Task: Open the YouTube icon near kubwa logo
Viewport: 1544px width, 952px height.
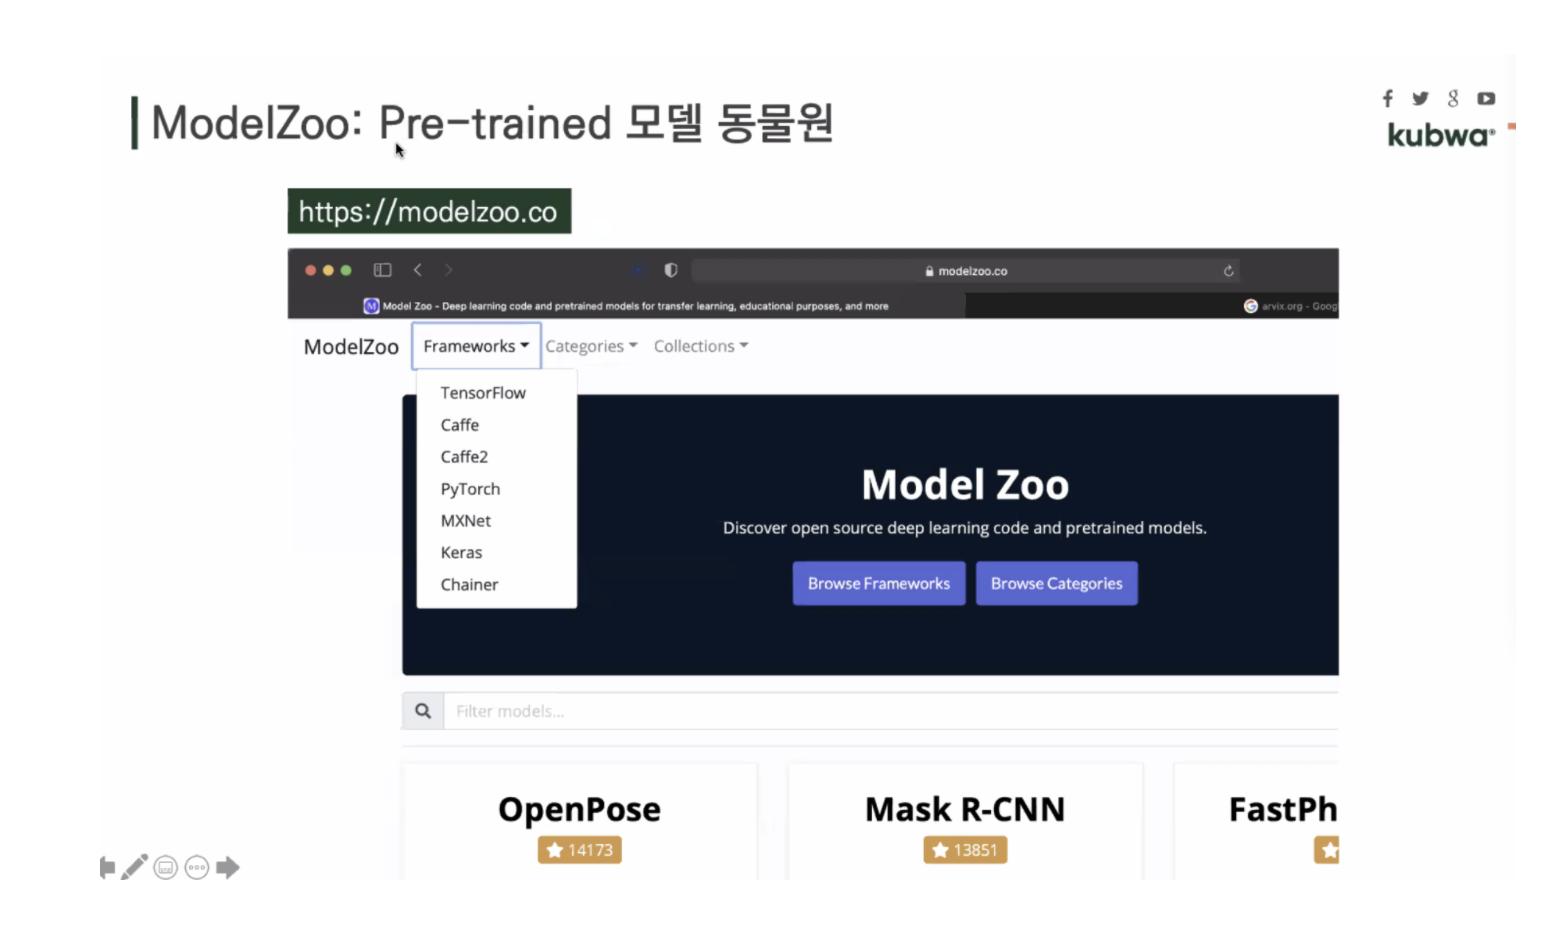Action: (1486, 98)
